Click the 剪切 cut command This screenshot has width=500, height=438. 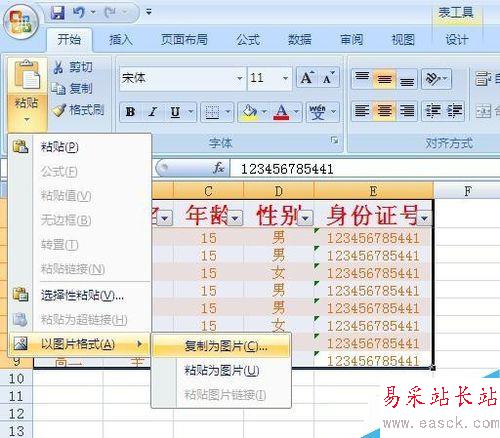(73, 67)
